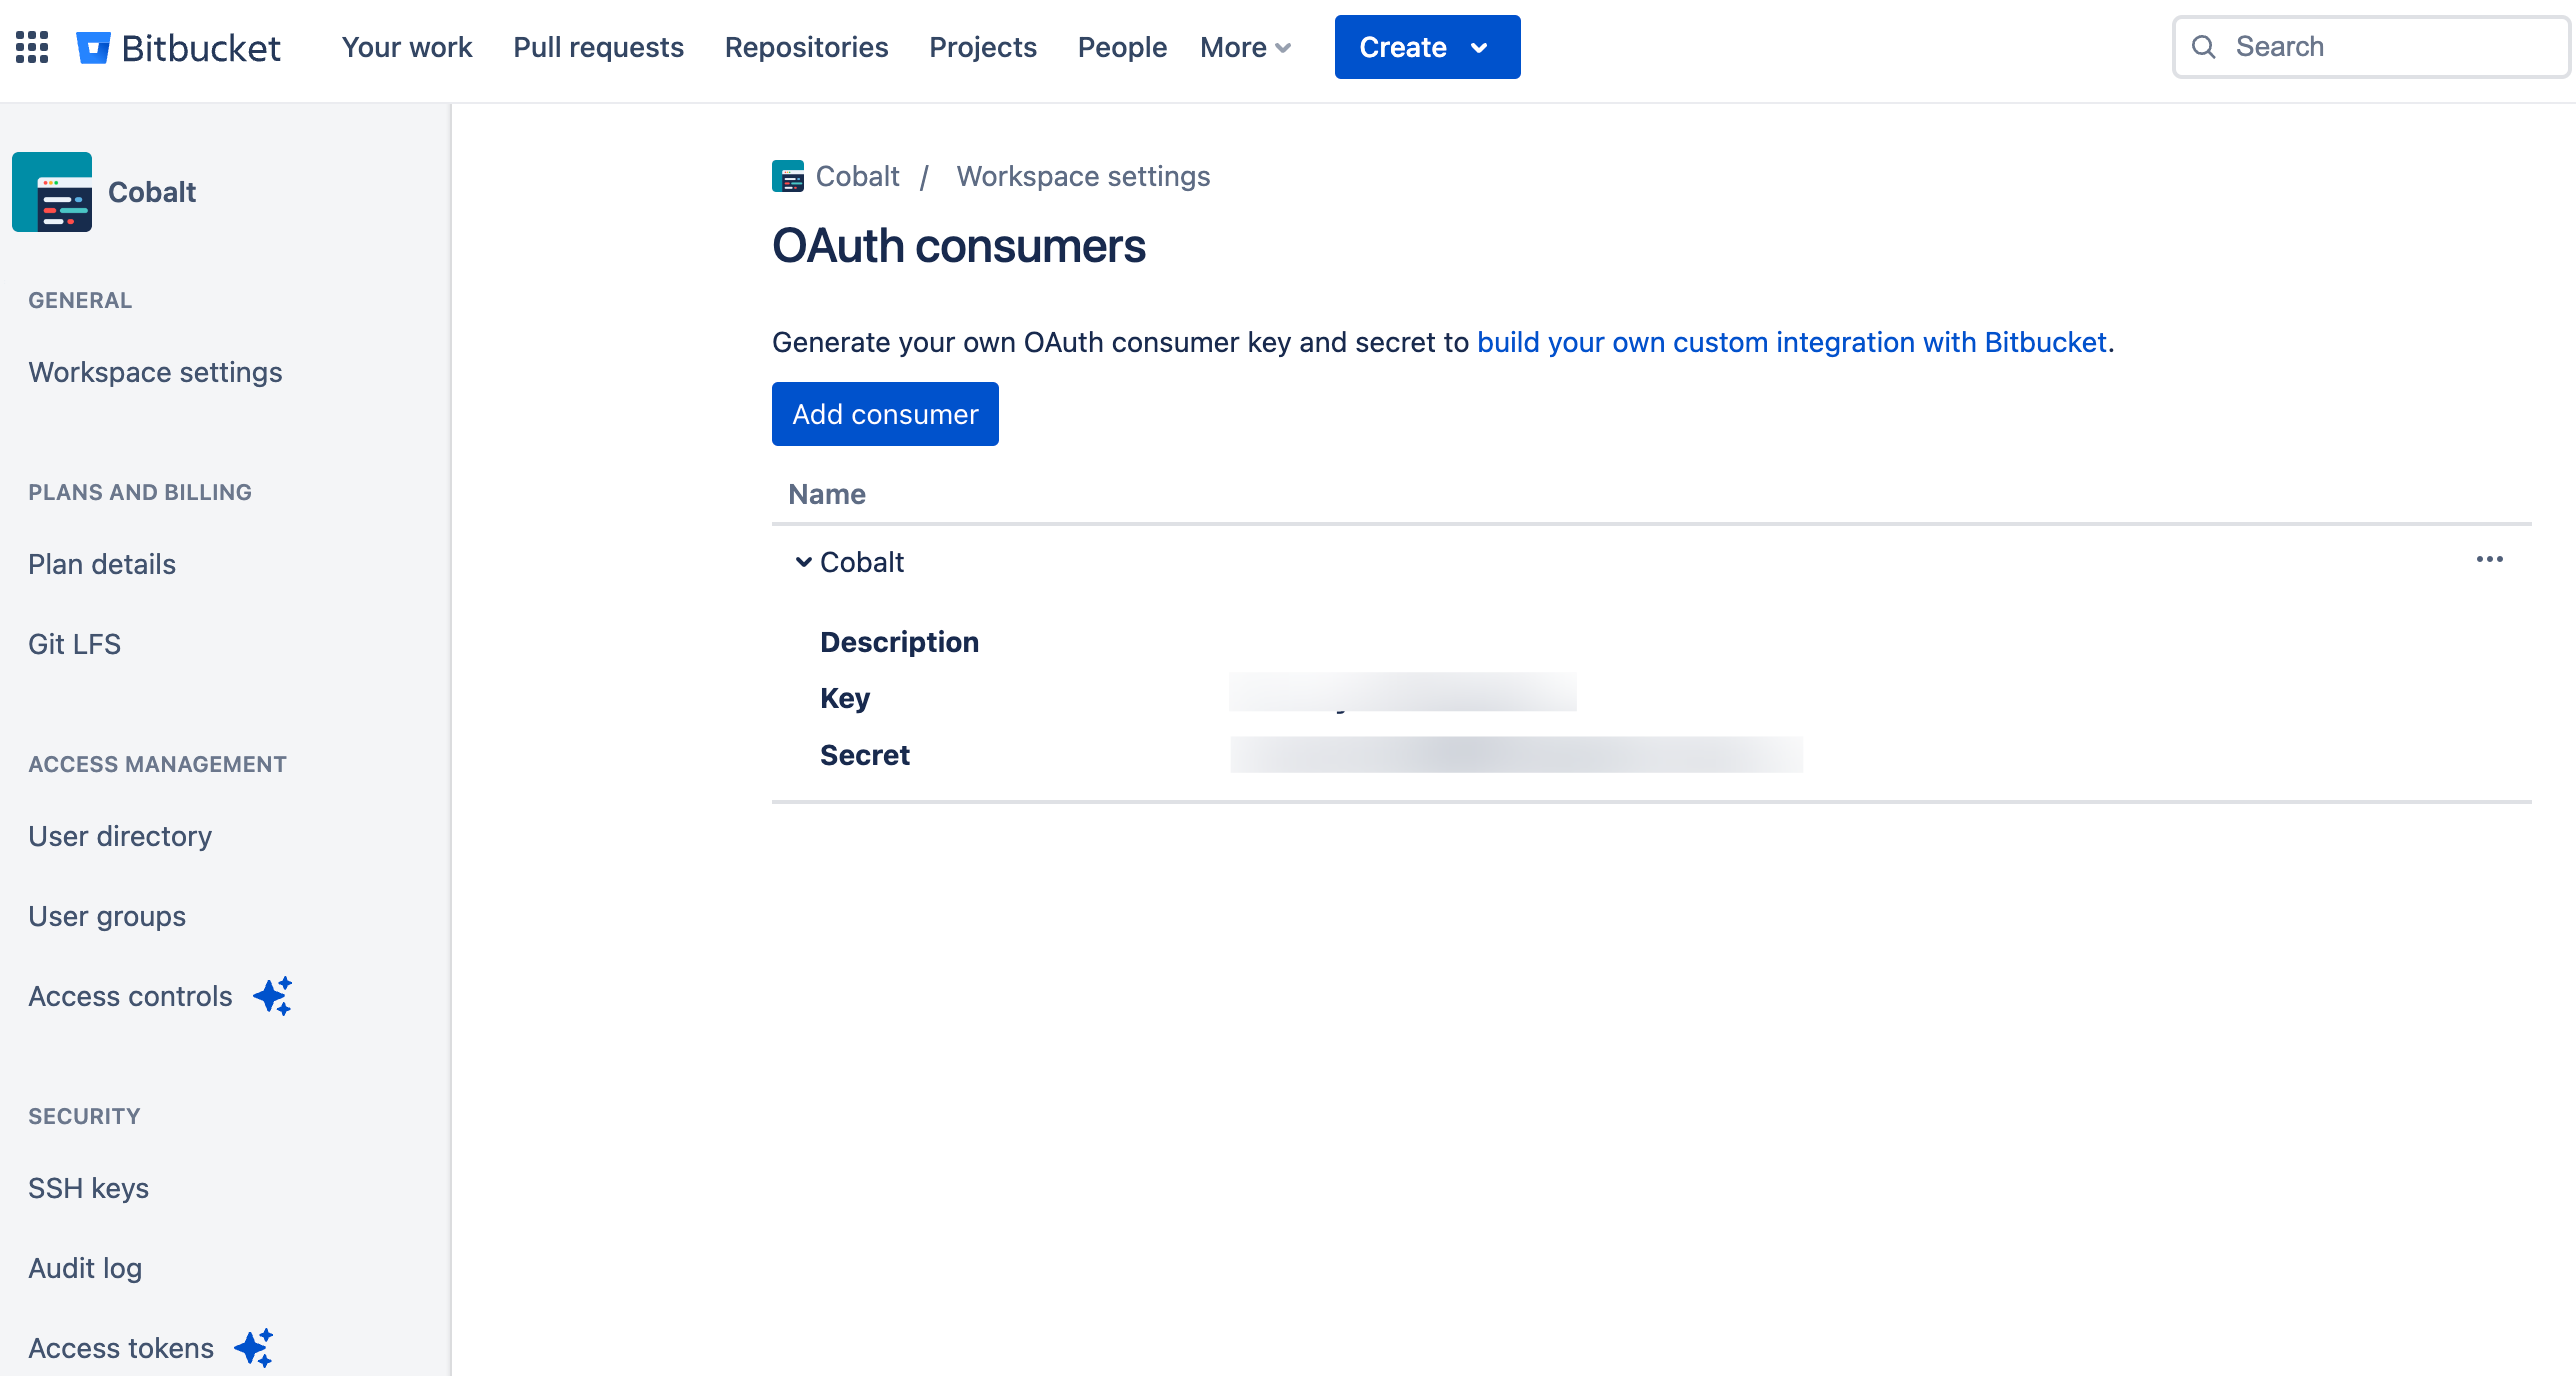Open SSH keys in the sidebar
The height and width of the screenshot is (1376, 2576).
coord(88,1188)
